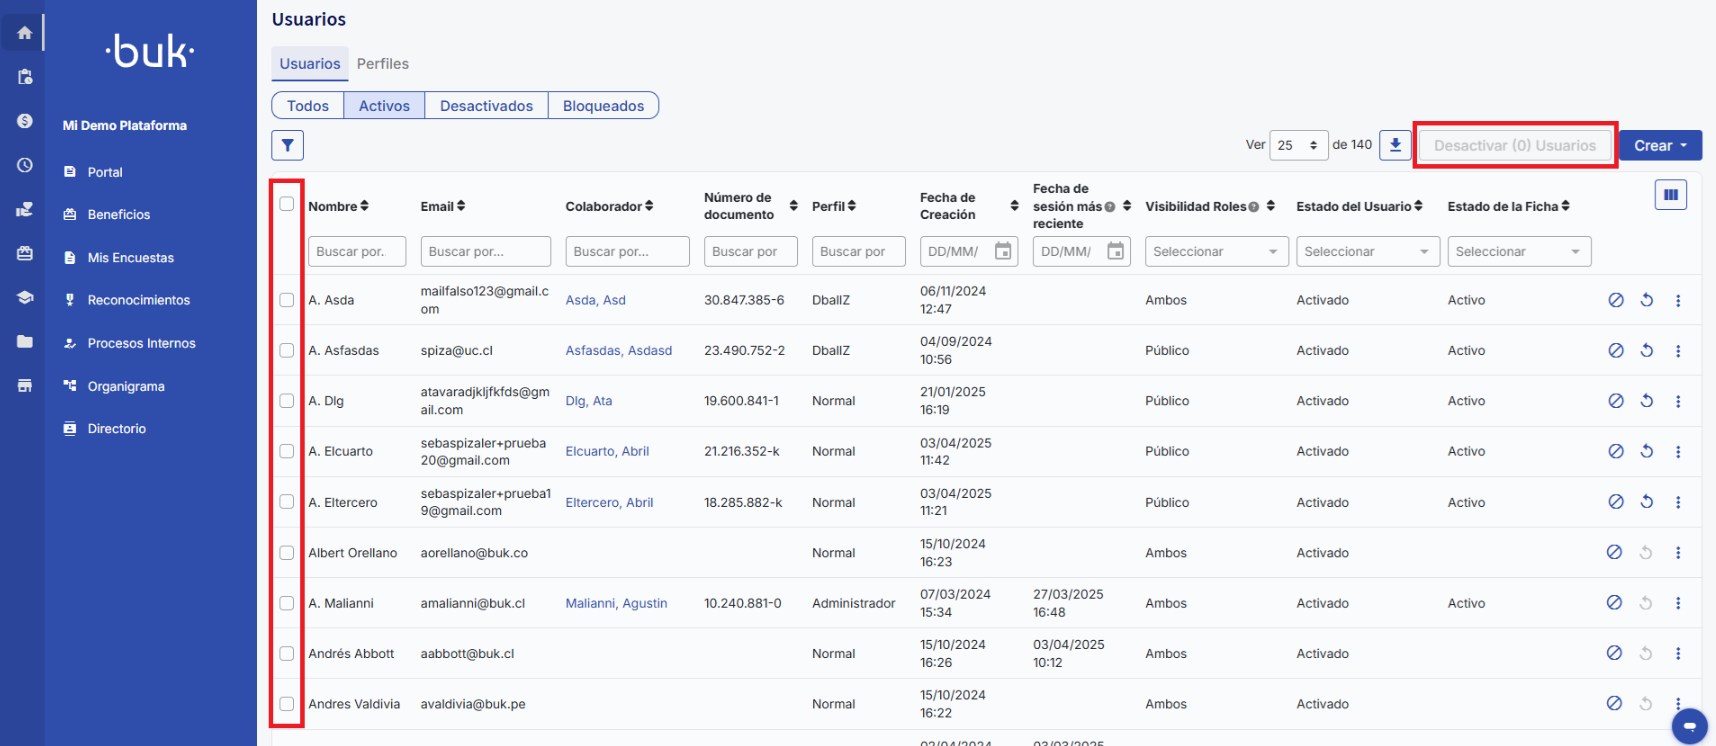Click the home icon in left rail
Viewport: 1716px width, 746px height.
tap(25, 33)
